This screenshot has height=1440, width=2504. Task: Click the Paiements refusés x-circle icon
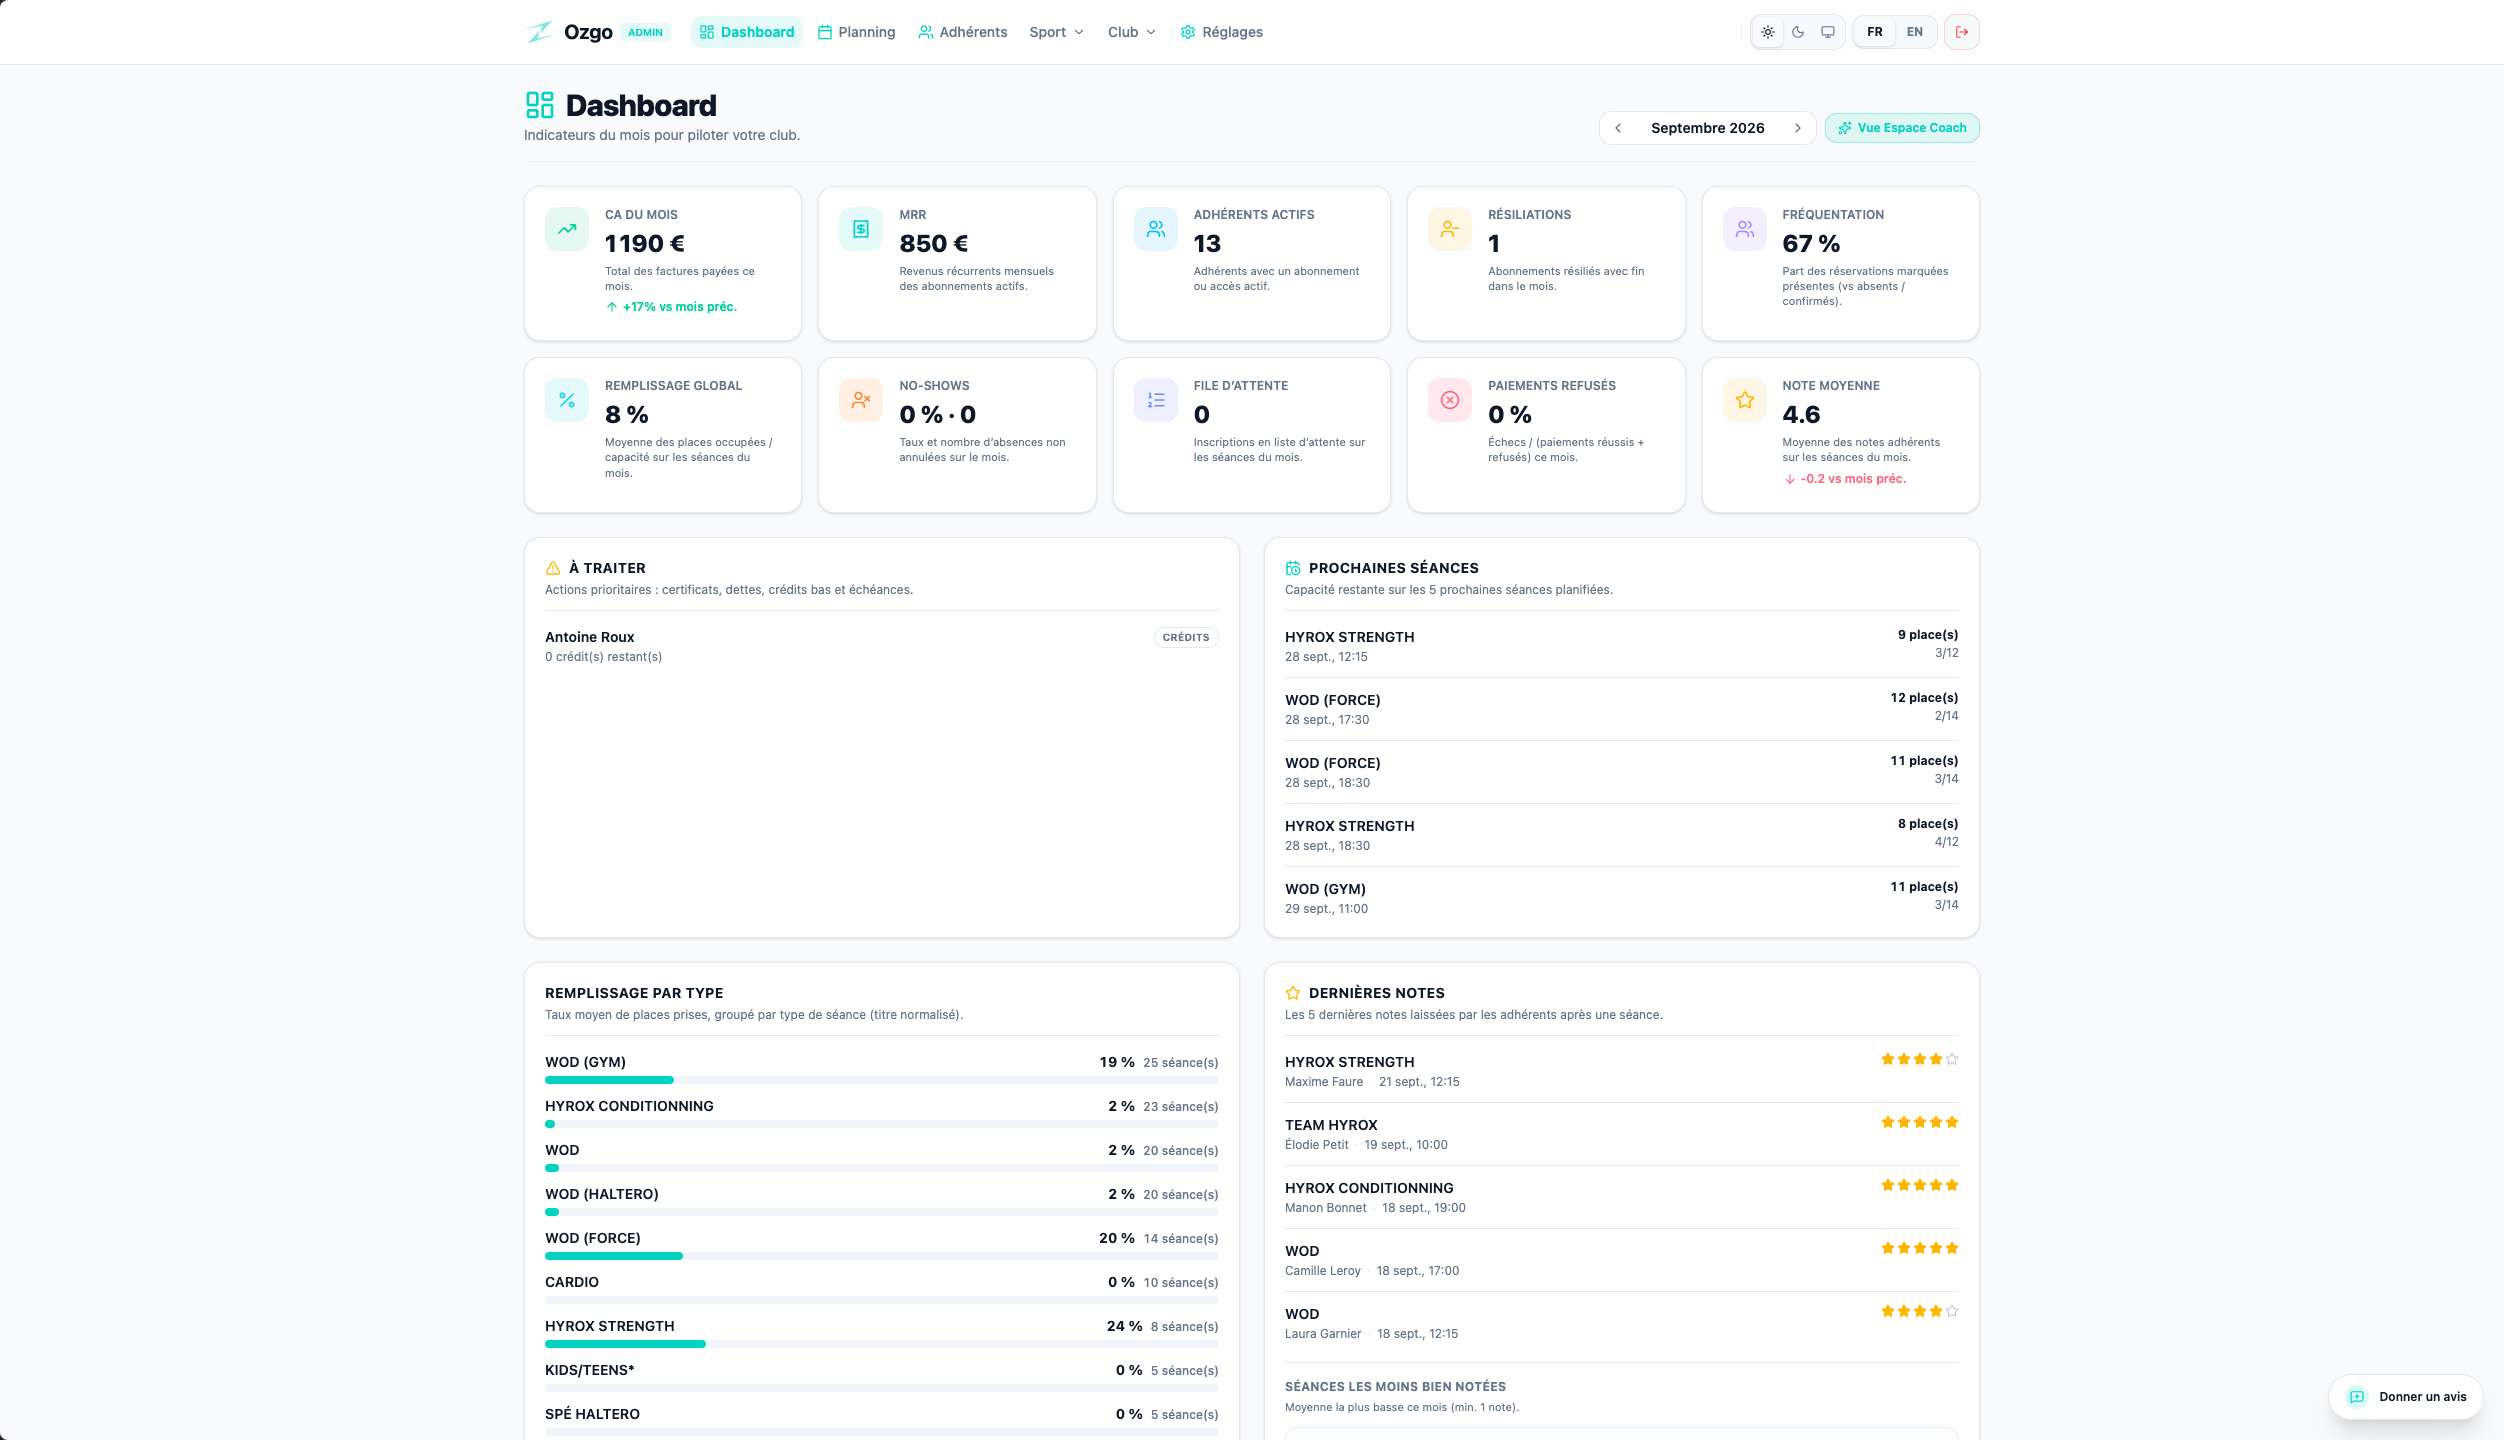[x=1450, y=400]
